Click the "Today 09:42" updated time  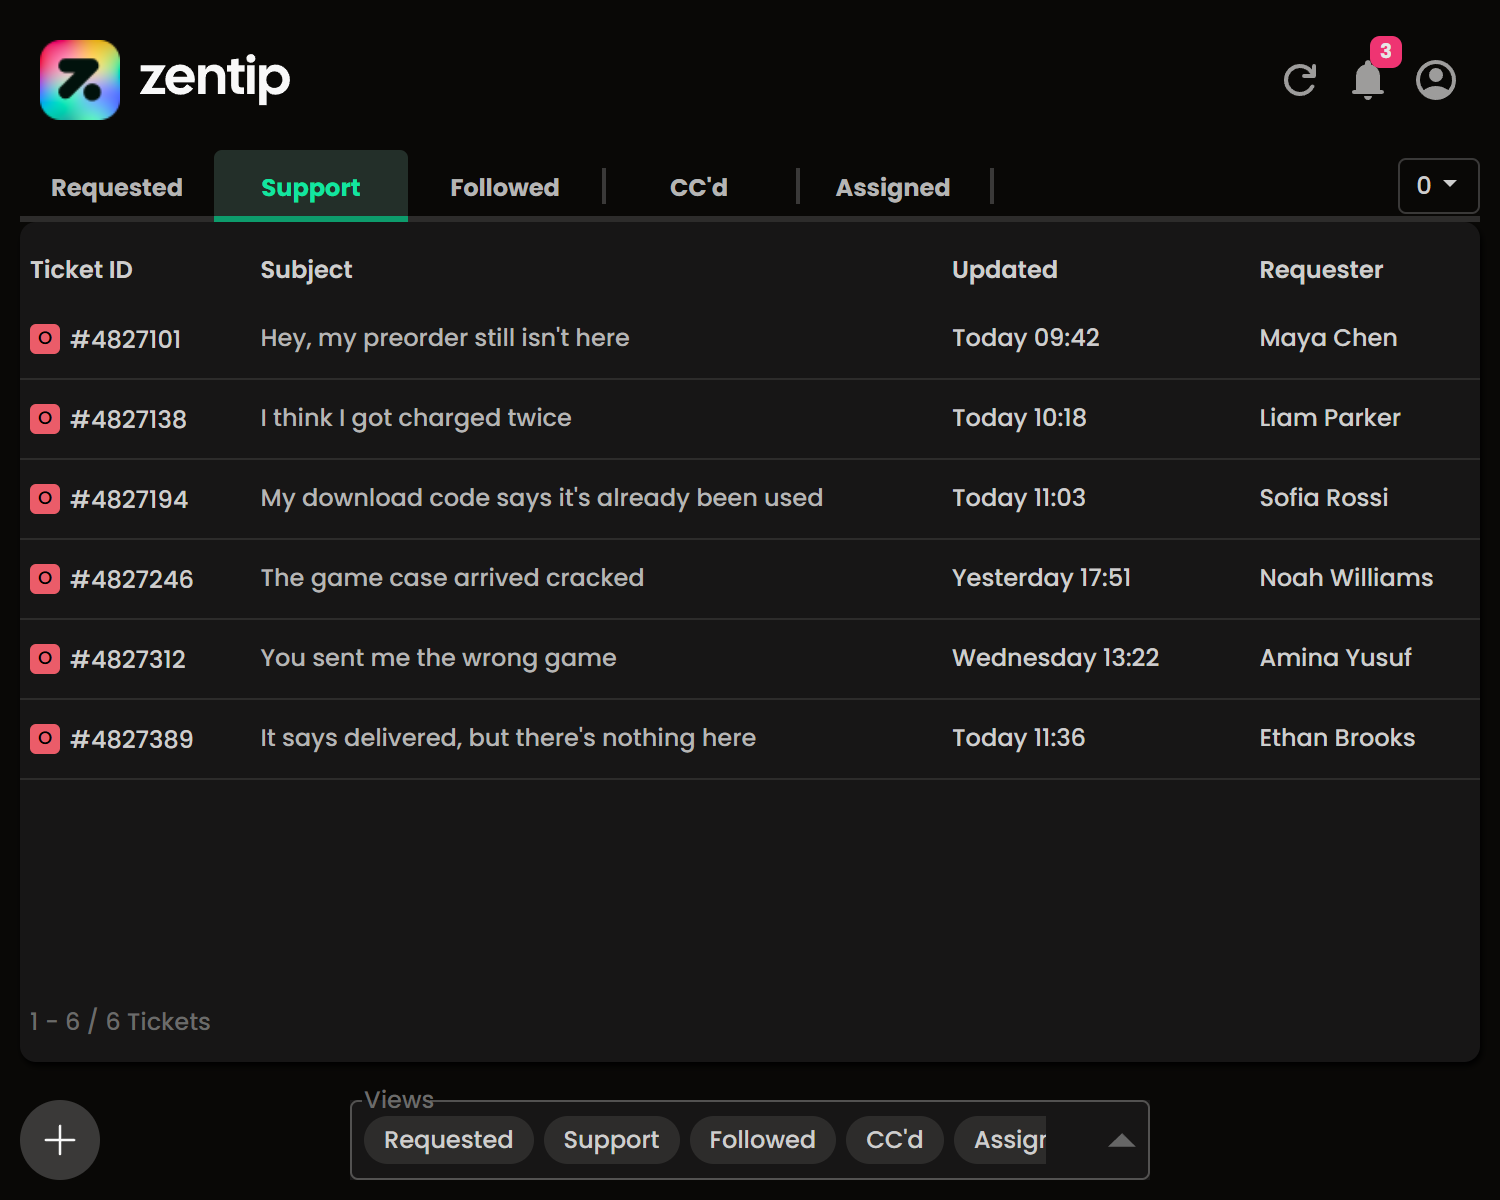click(1025, 338)
